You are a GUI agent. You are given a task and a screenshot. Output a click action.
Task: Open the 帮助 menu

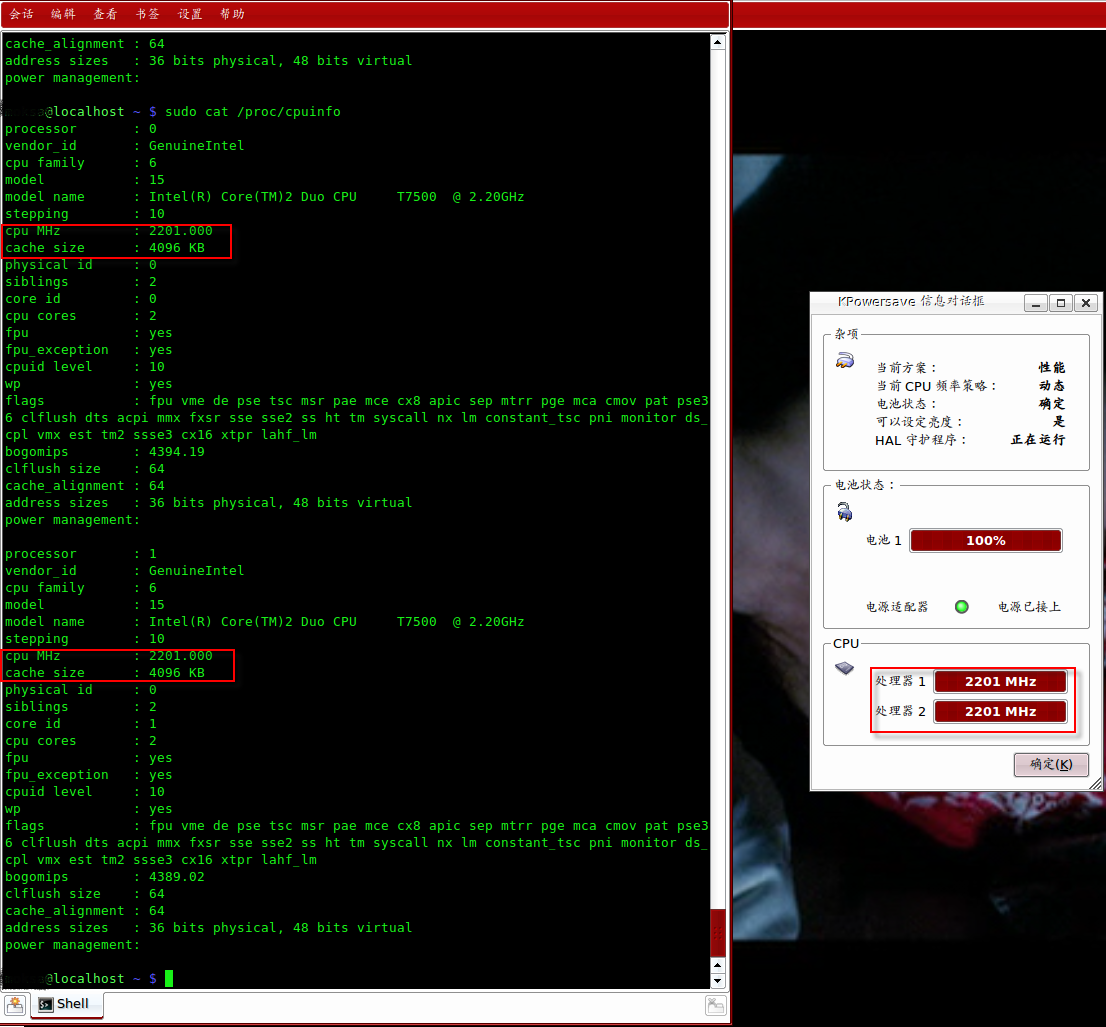point(232,14)
